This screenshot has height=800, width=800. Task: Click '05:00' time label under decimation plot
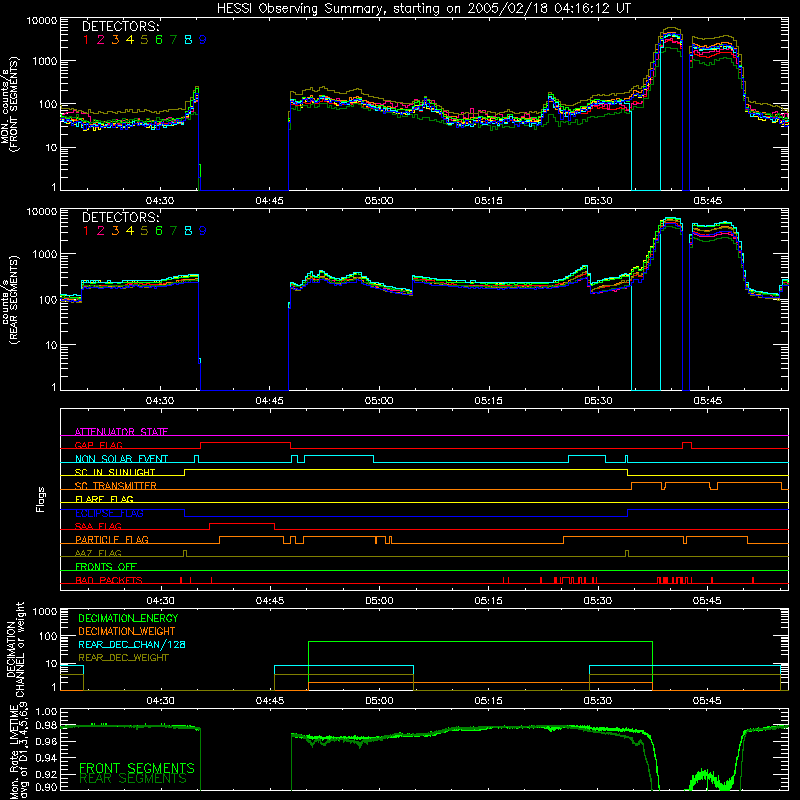pos(379,701)
